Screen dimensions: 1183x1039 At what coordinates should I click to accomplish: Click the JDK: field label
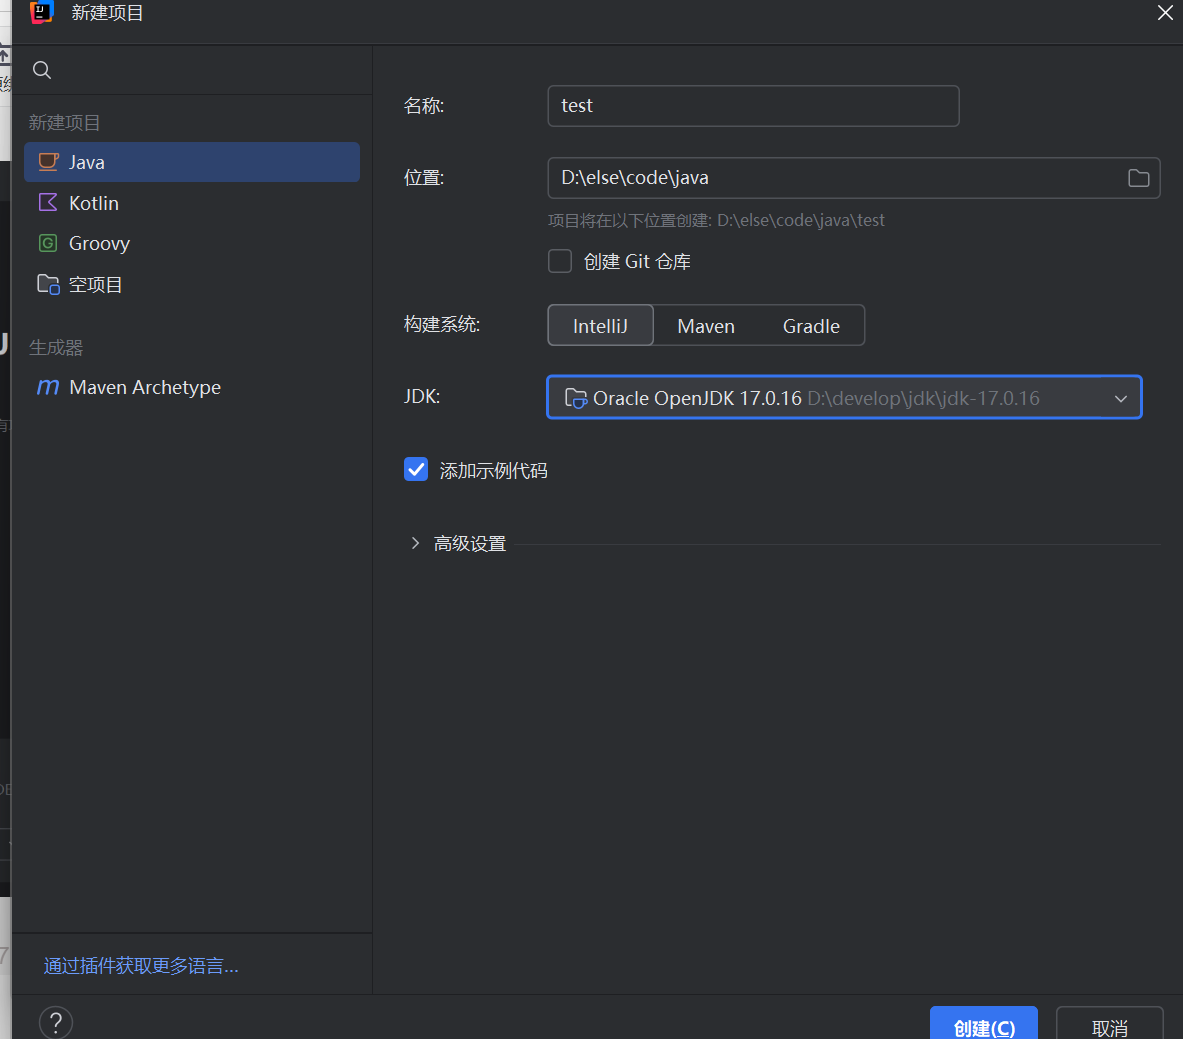tap(422, 396)
